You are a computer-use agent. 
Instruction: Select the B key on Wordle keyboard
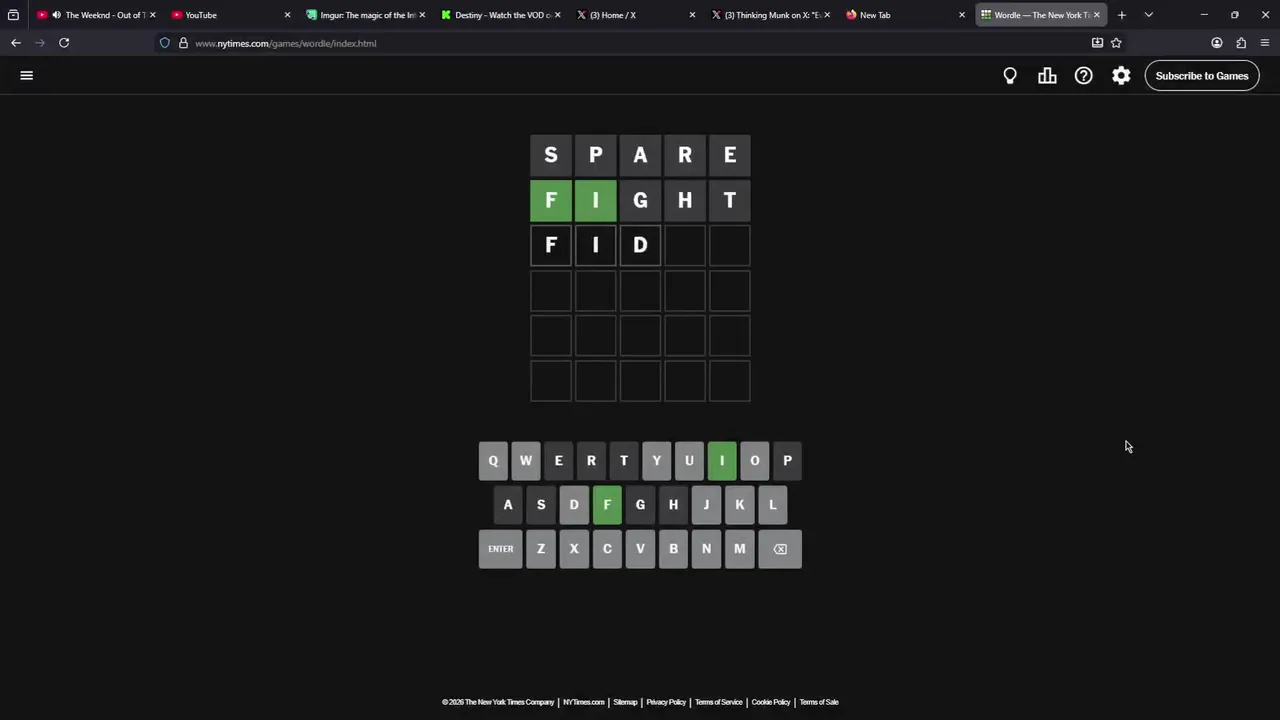click(673, 549)
